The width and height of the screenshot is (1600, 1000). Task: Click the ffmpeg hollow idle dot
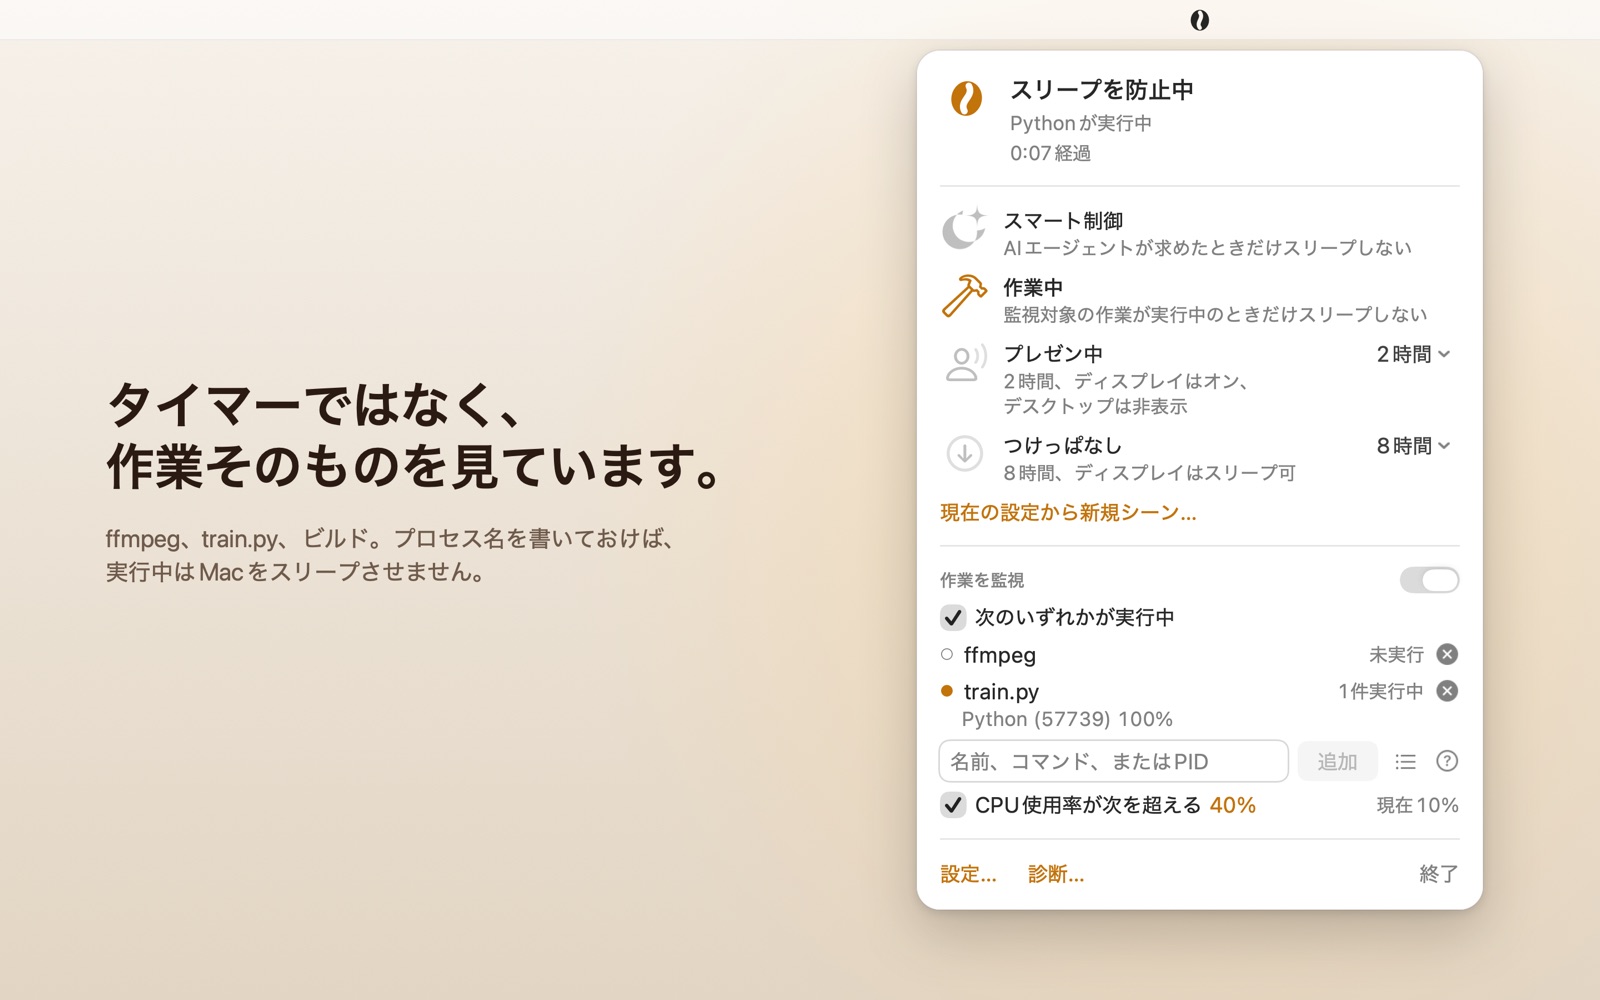947,655
